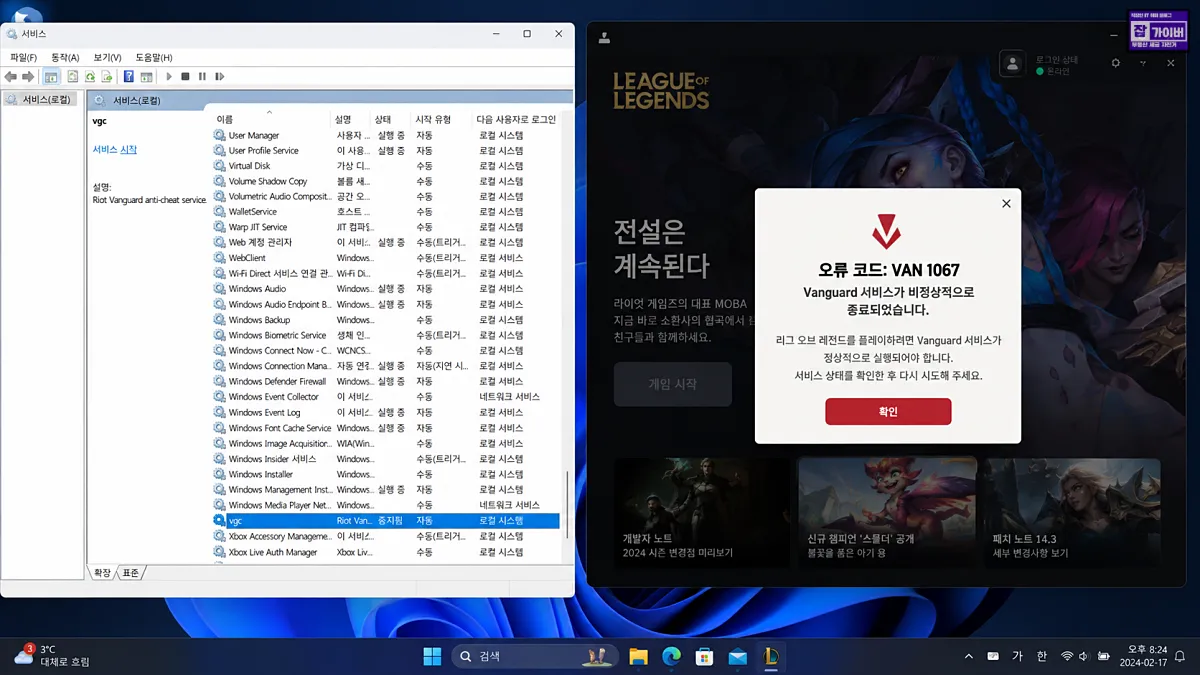Toggle the console tree toolbar icon
1200x675 pixels.
pyautogui.click(x=51, y=77)
